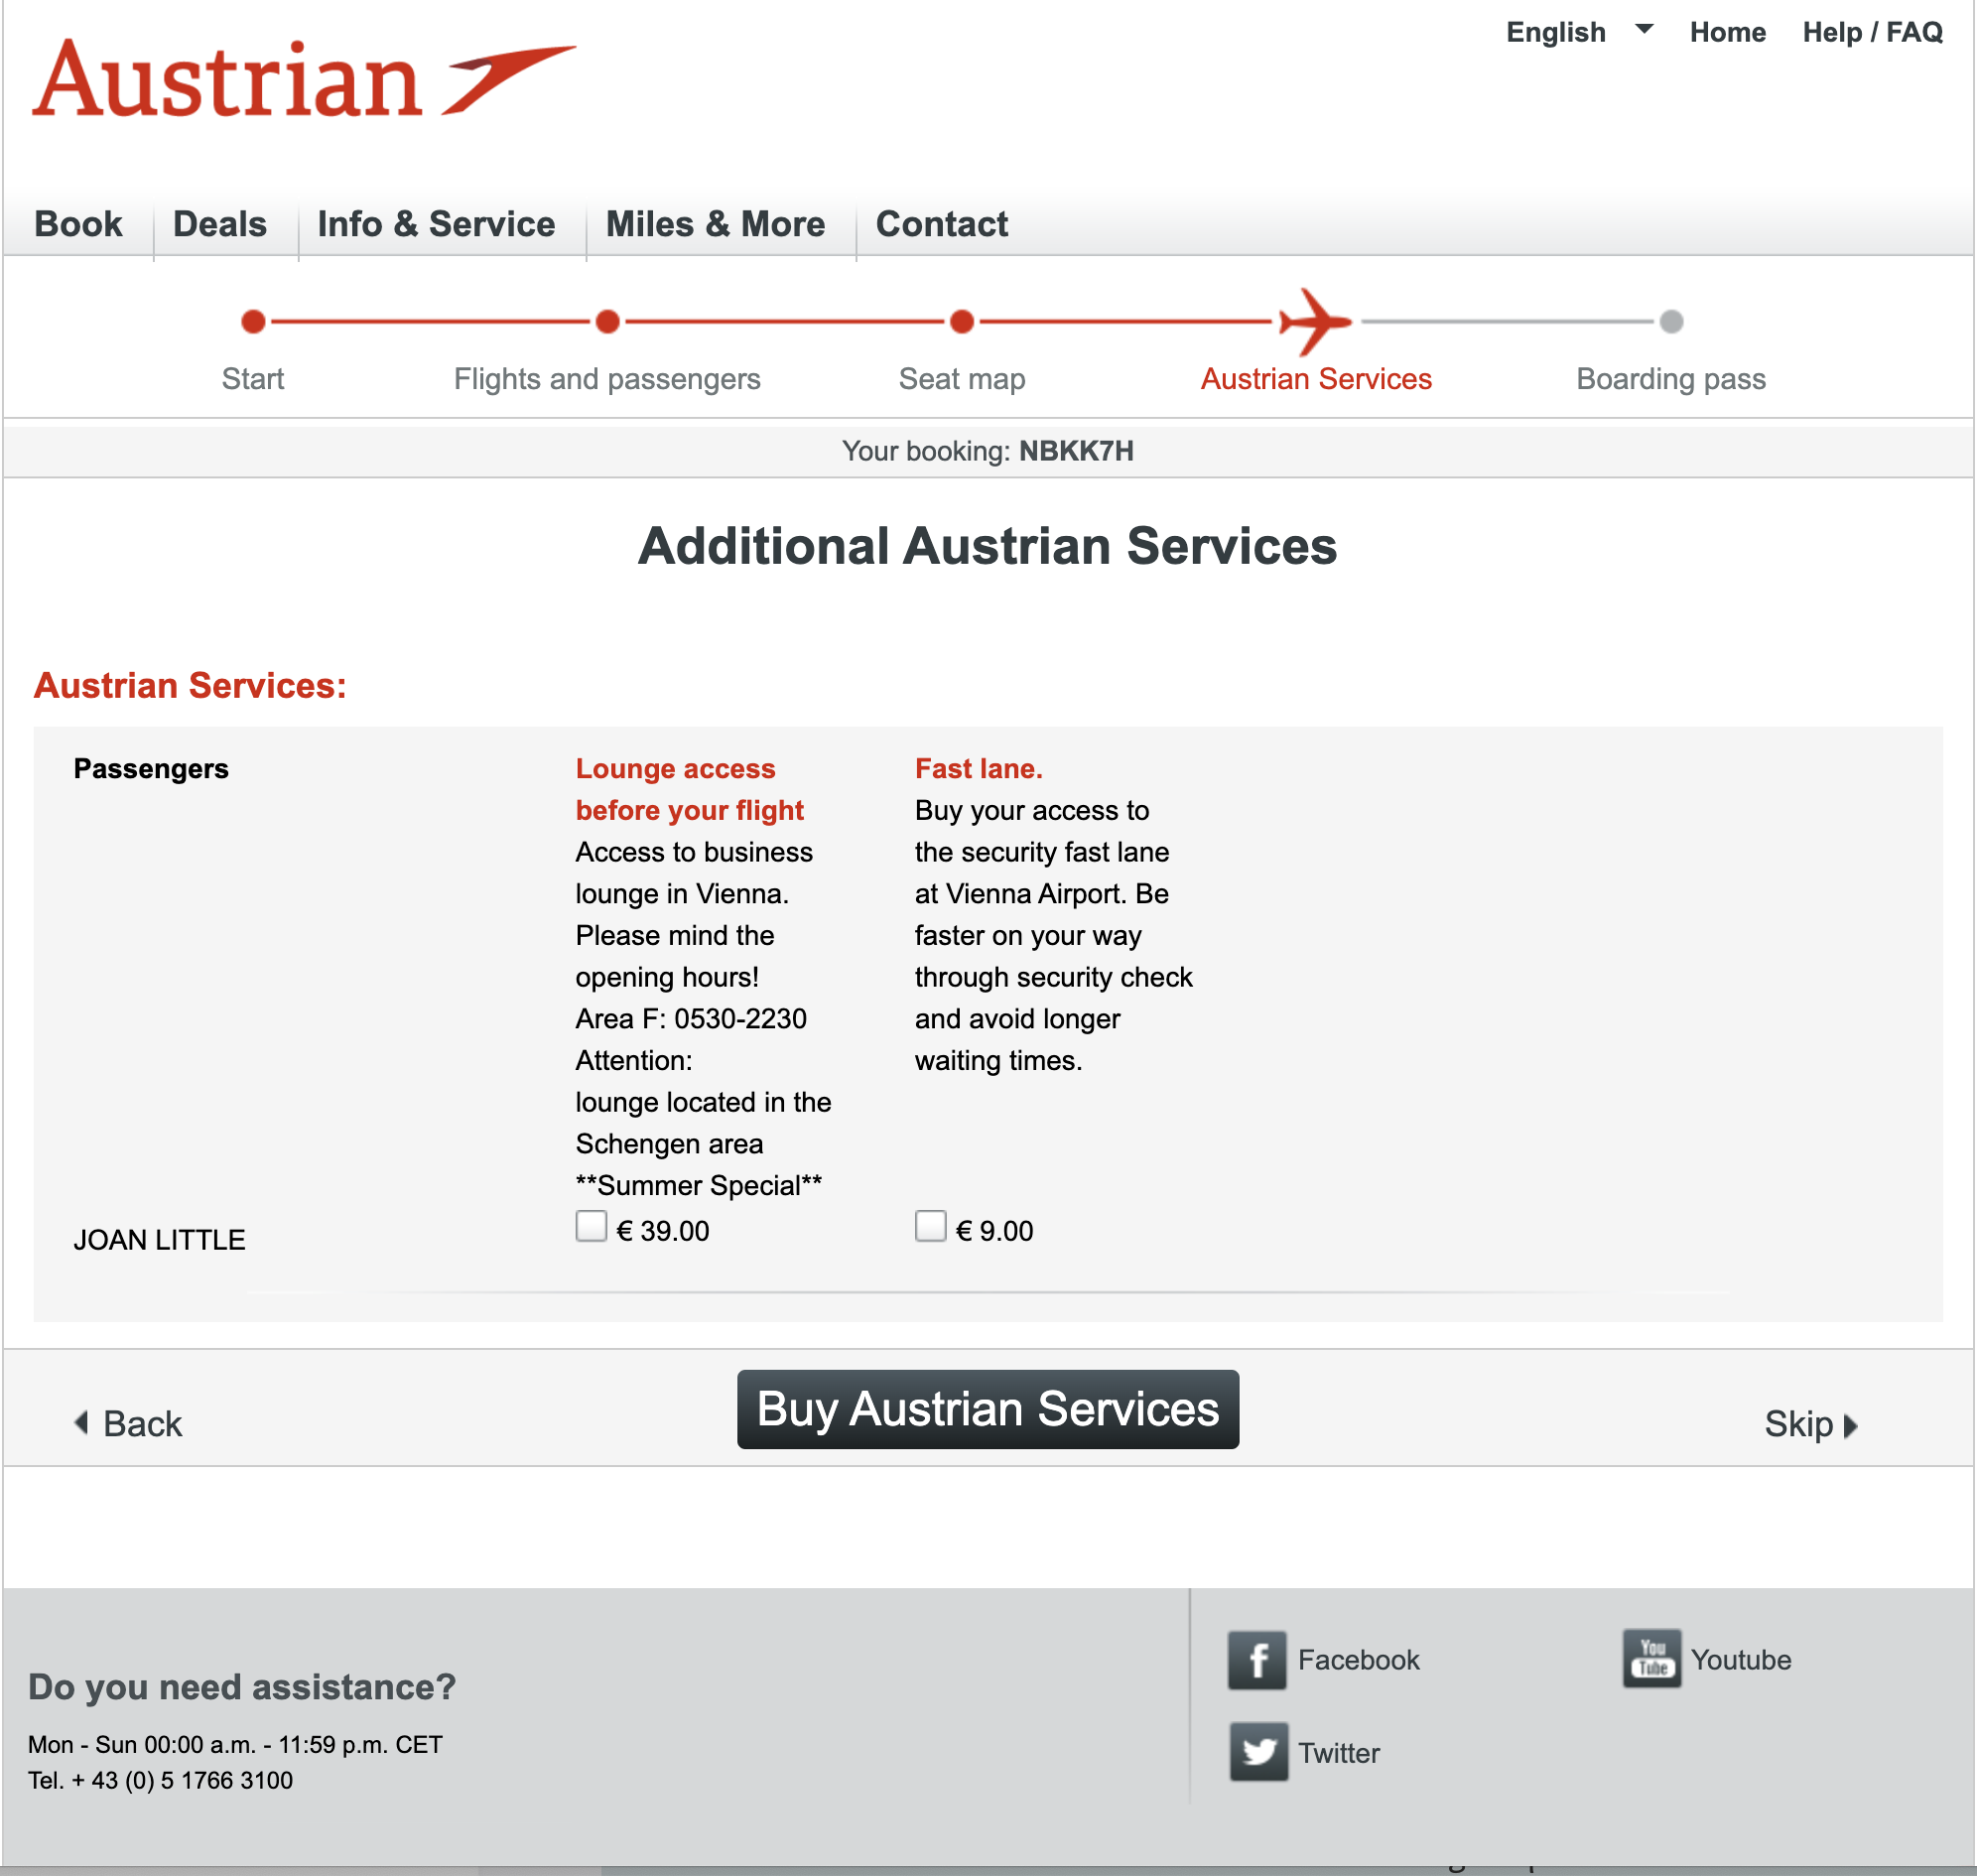Open the Deals menu item
The height and width of the screenshot is (1876, 1977).
219,224
